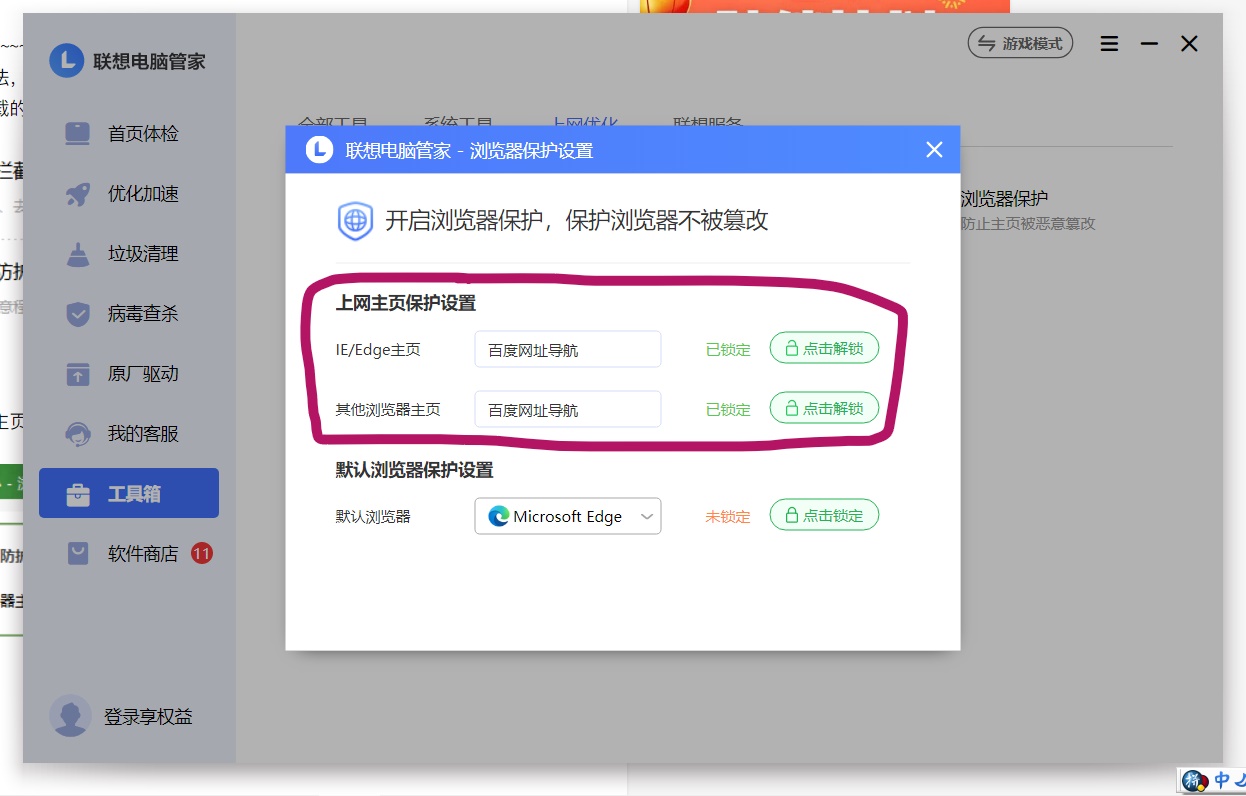Open 病毒查杀 shield icon
This screenshot has width=1246, height=796.
tap(78, 315)
